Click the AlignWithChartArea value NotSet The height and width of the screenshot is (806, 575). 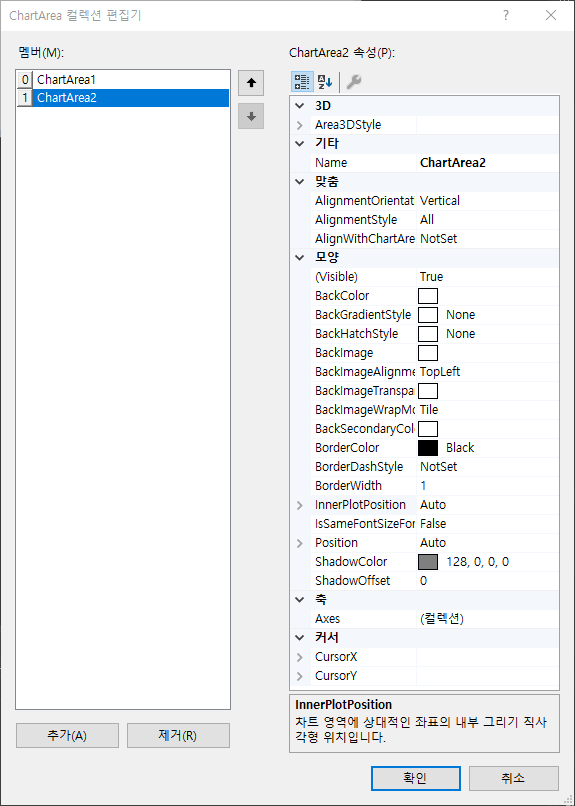(438, 239)
